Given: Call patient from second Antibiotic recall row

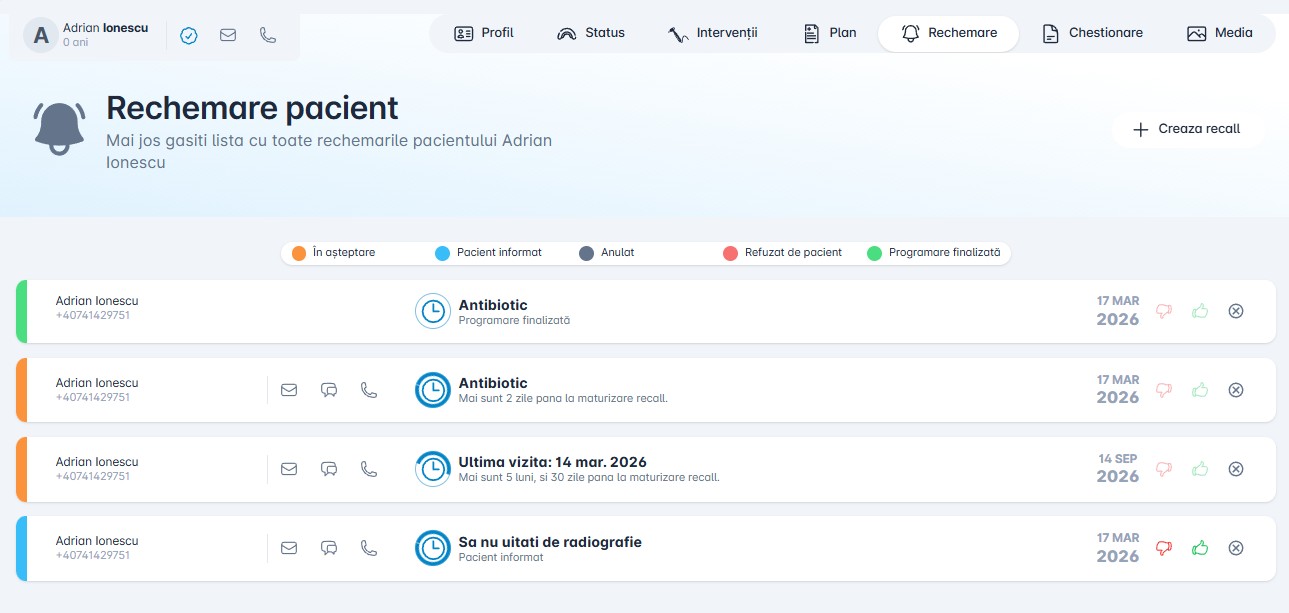Looking at the screenshot, I should 369,390.
